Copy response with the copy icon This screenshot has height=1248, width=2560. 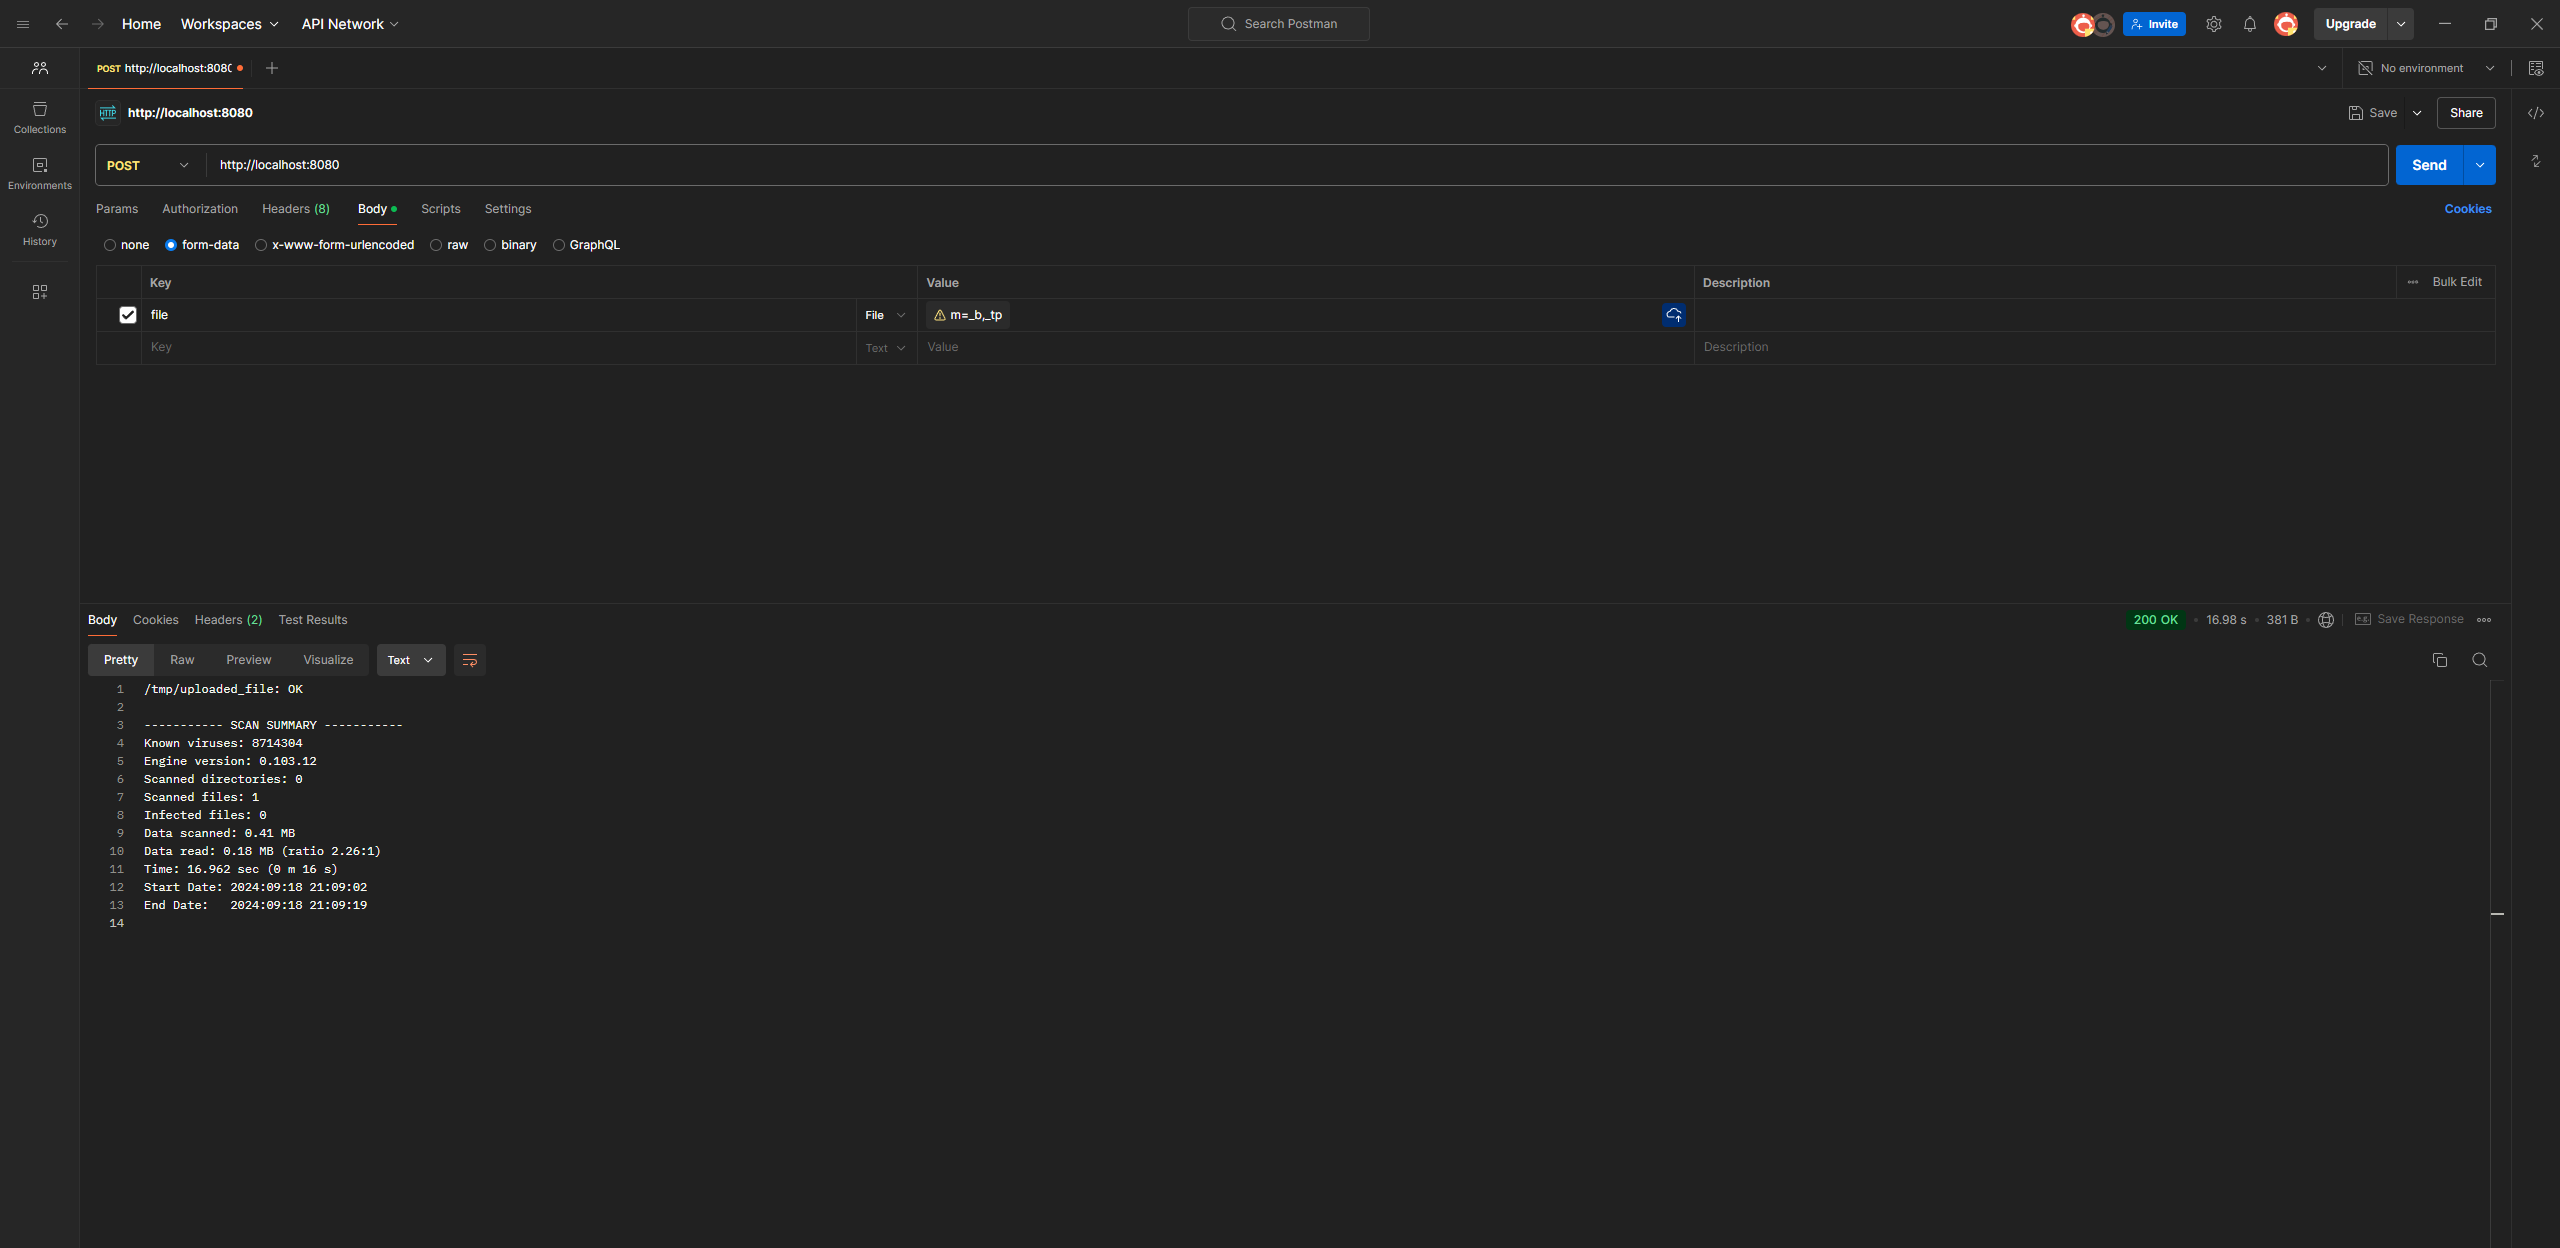[x=2440, y=660]
